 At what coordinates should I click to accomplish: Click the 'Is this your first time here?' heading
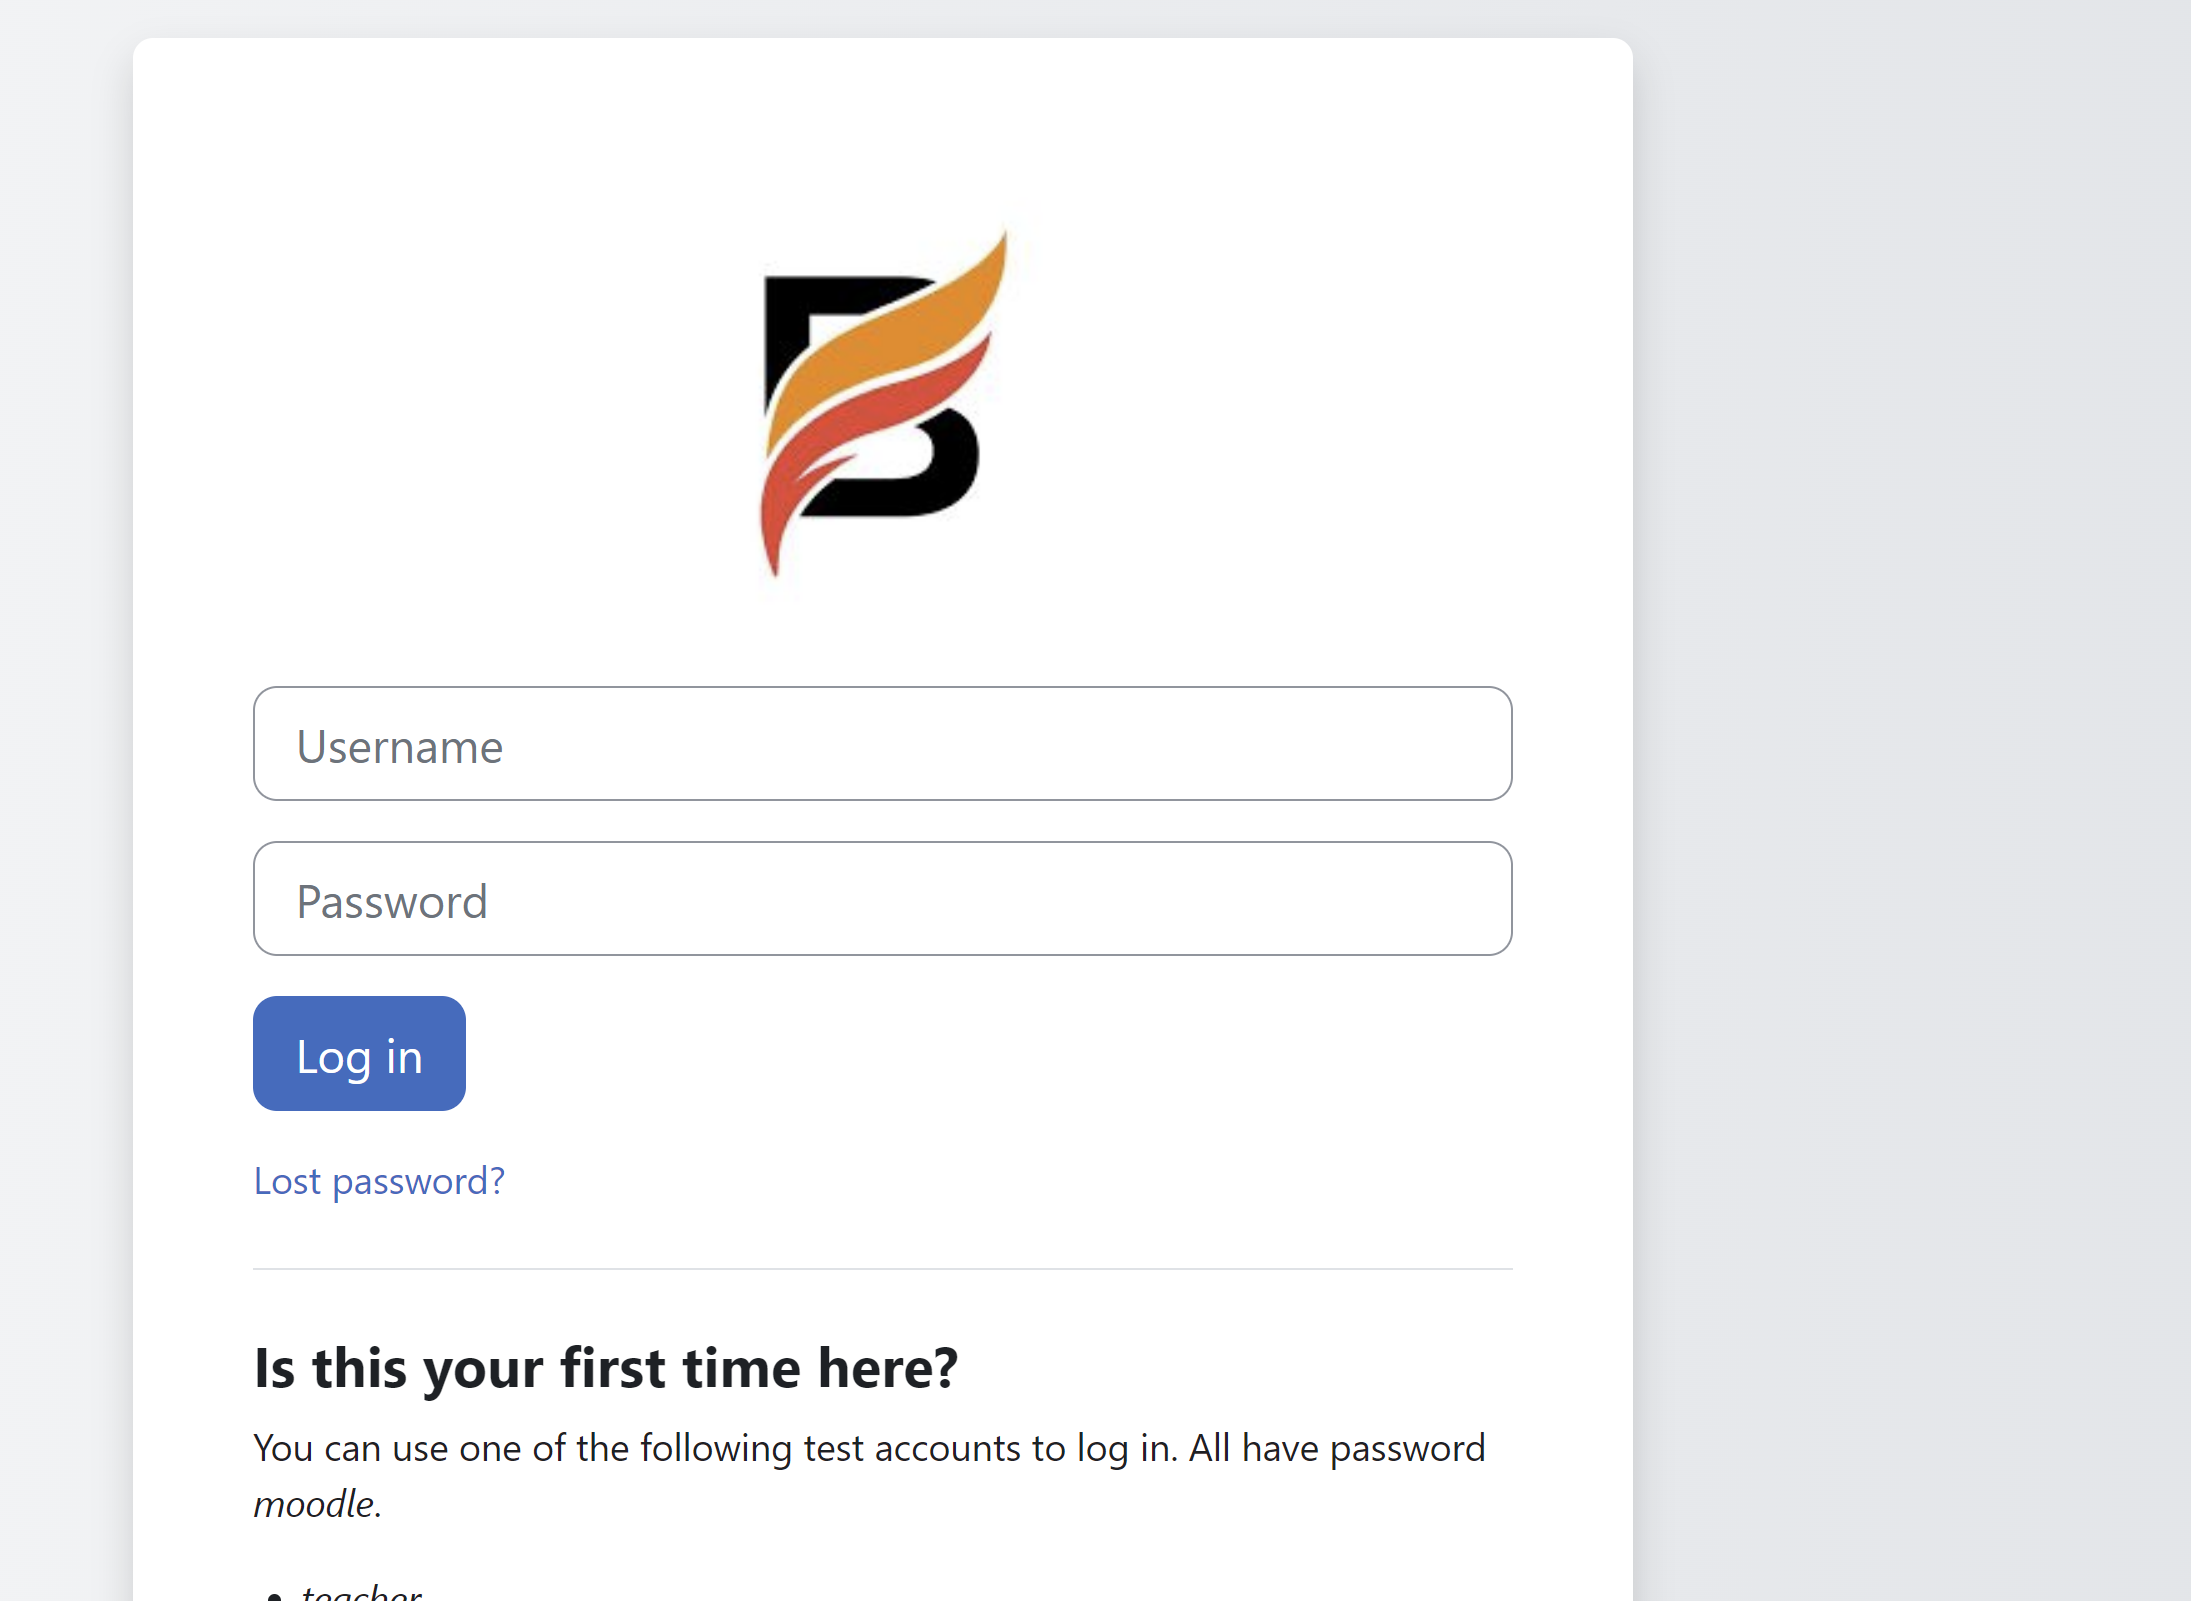(x=606, y=1368)
